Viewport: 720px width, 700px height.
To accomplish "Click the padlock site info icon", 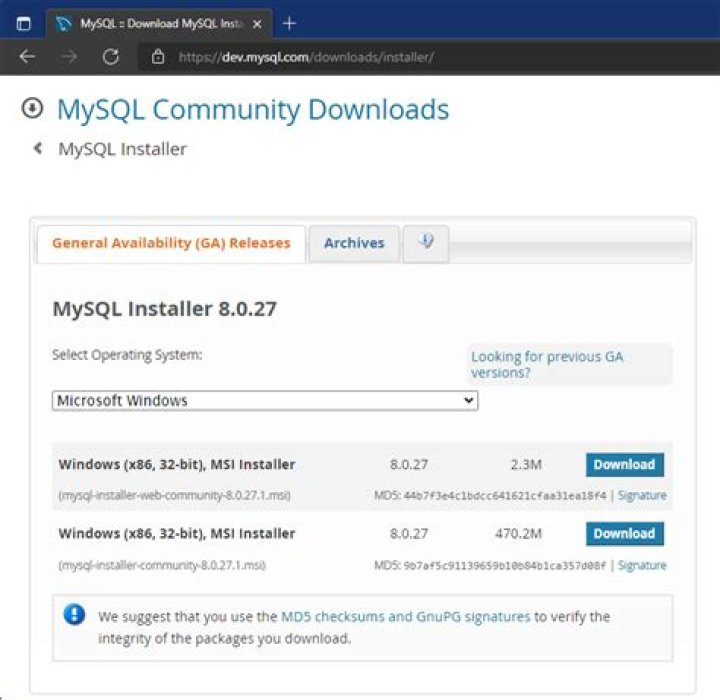I will (x=158, y=56).
